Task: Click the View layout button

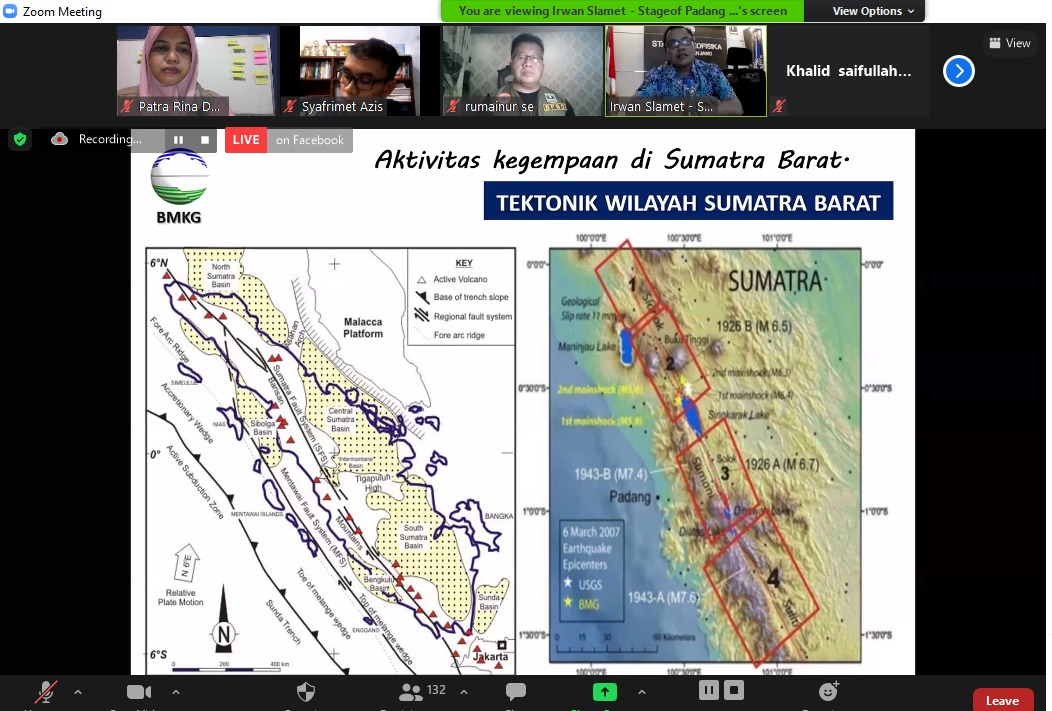Action: [1010, 43]
